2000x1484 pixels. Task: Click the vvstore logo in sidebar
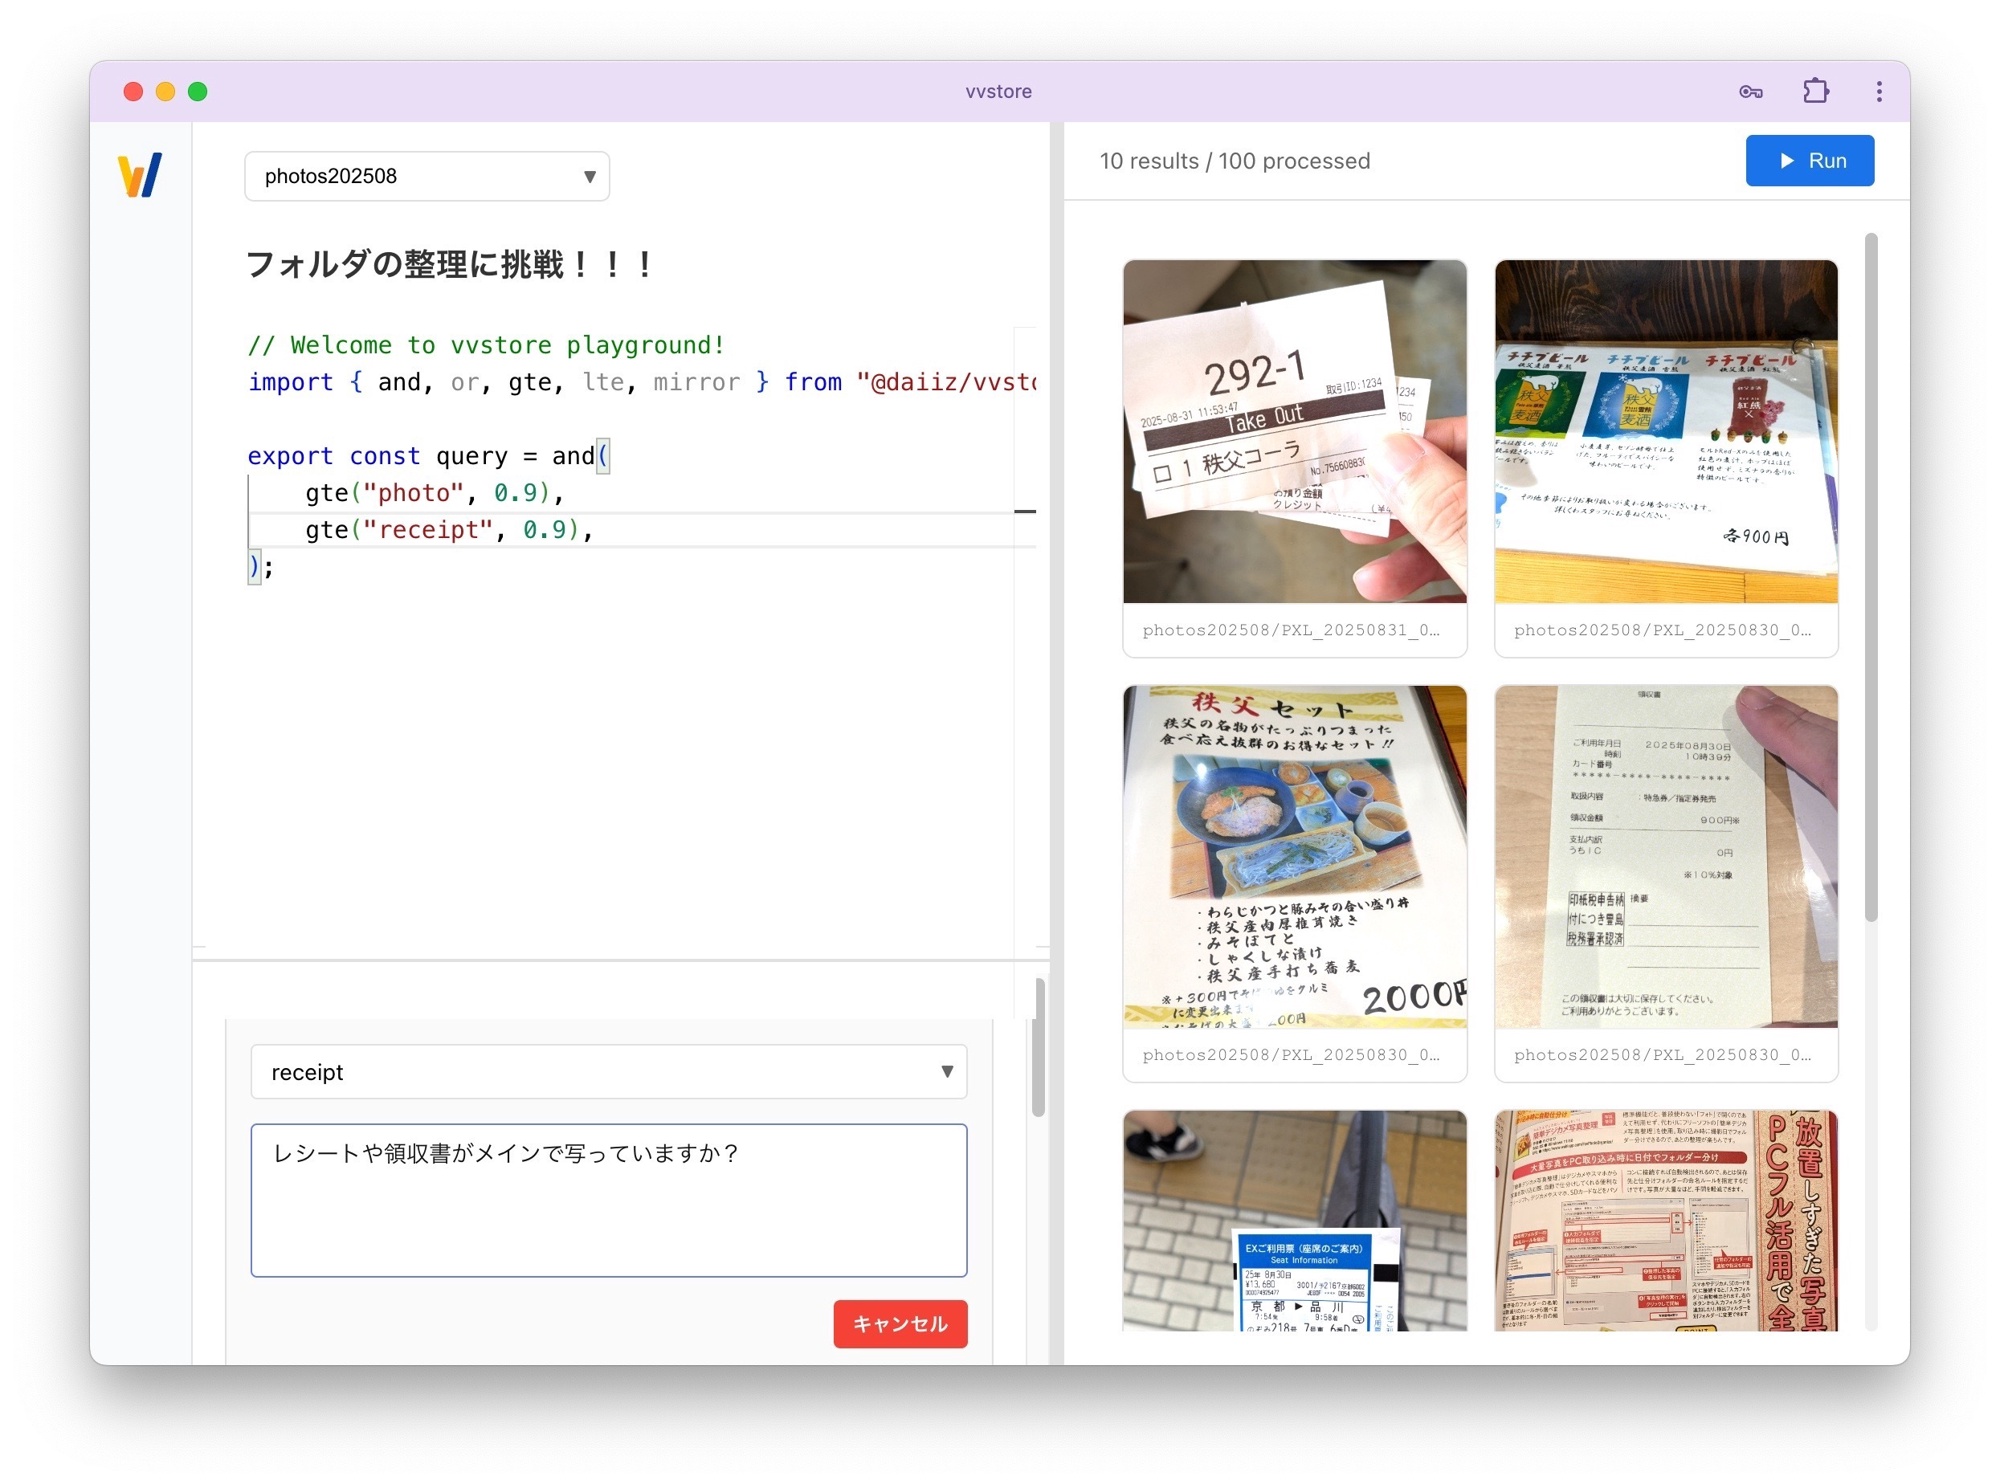[140, 176]
